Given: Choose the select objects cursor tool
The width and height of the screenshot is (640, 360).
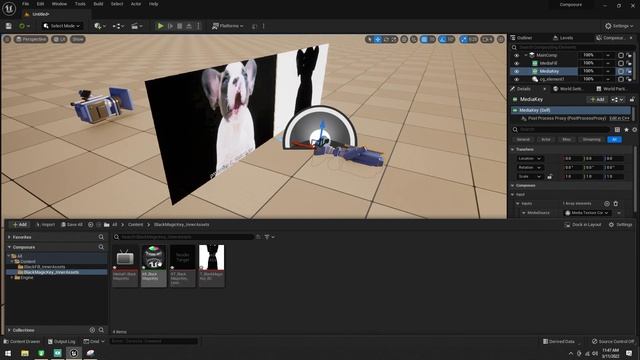Looking at the screenshot, I should click(x=369, y=39).
